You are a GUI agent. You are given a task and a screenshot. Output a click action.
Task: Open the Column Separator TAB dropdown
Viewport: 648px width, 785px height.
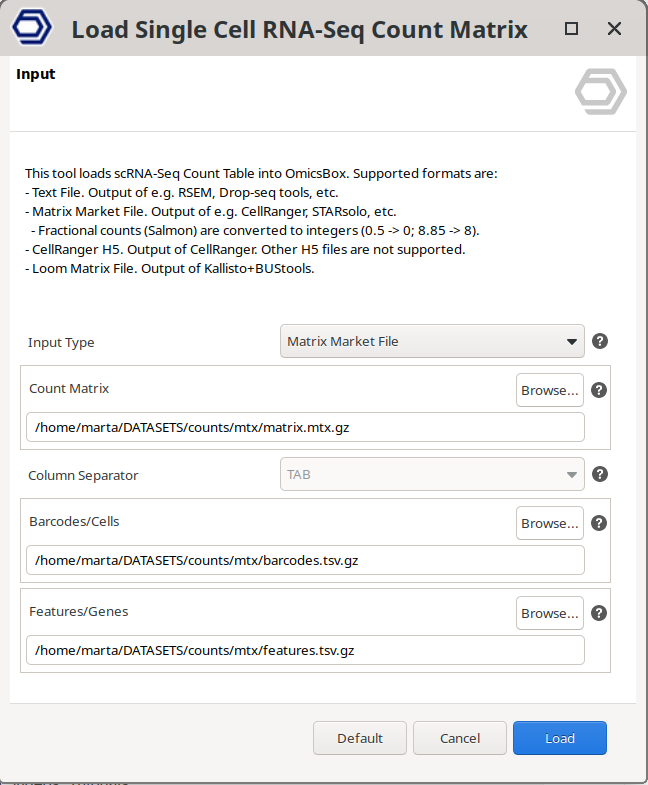coord(432,475)
